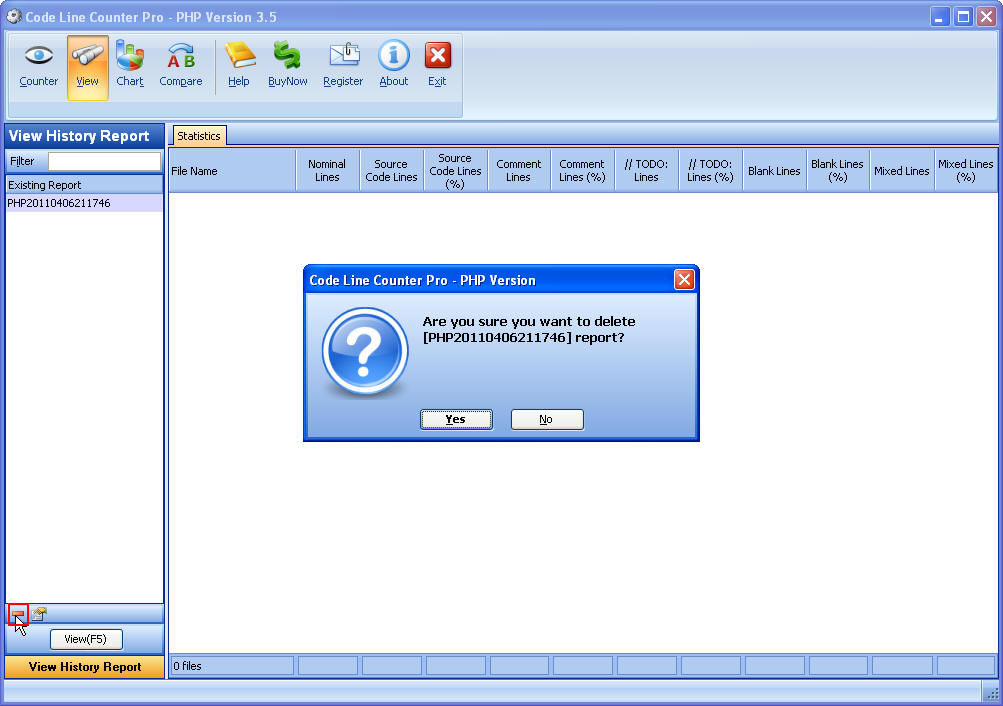Open the Compare tool

click(180, 63)
